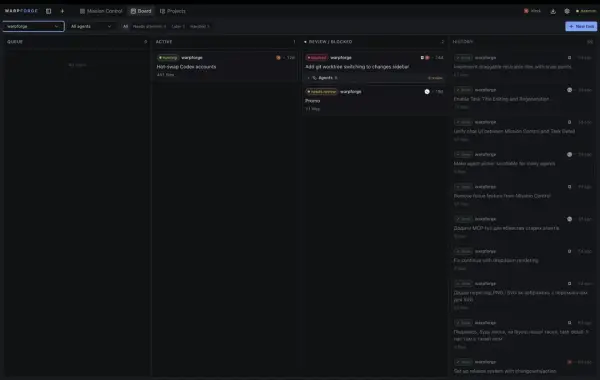This screenshot has height=380, width=600.
Task: Open the Remove focus feature history item
Action: pyautogui.click(x=523, y=195)
